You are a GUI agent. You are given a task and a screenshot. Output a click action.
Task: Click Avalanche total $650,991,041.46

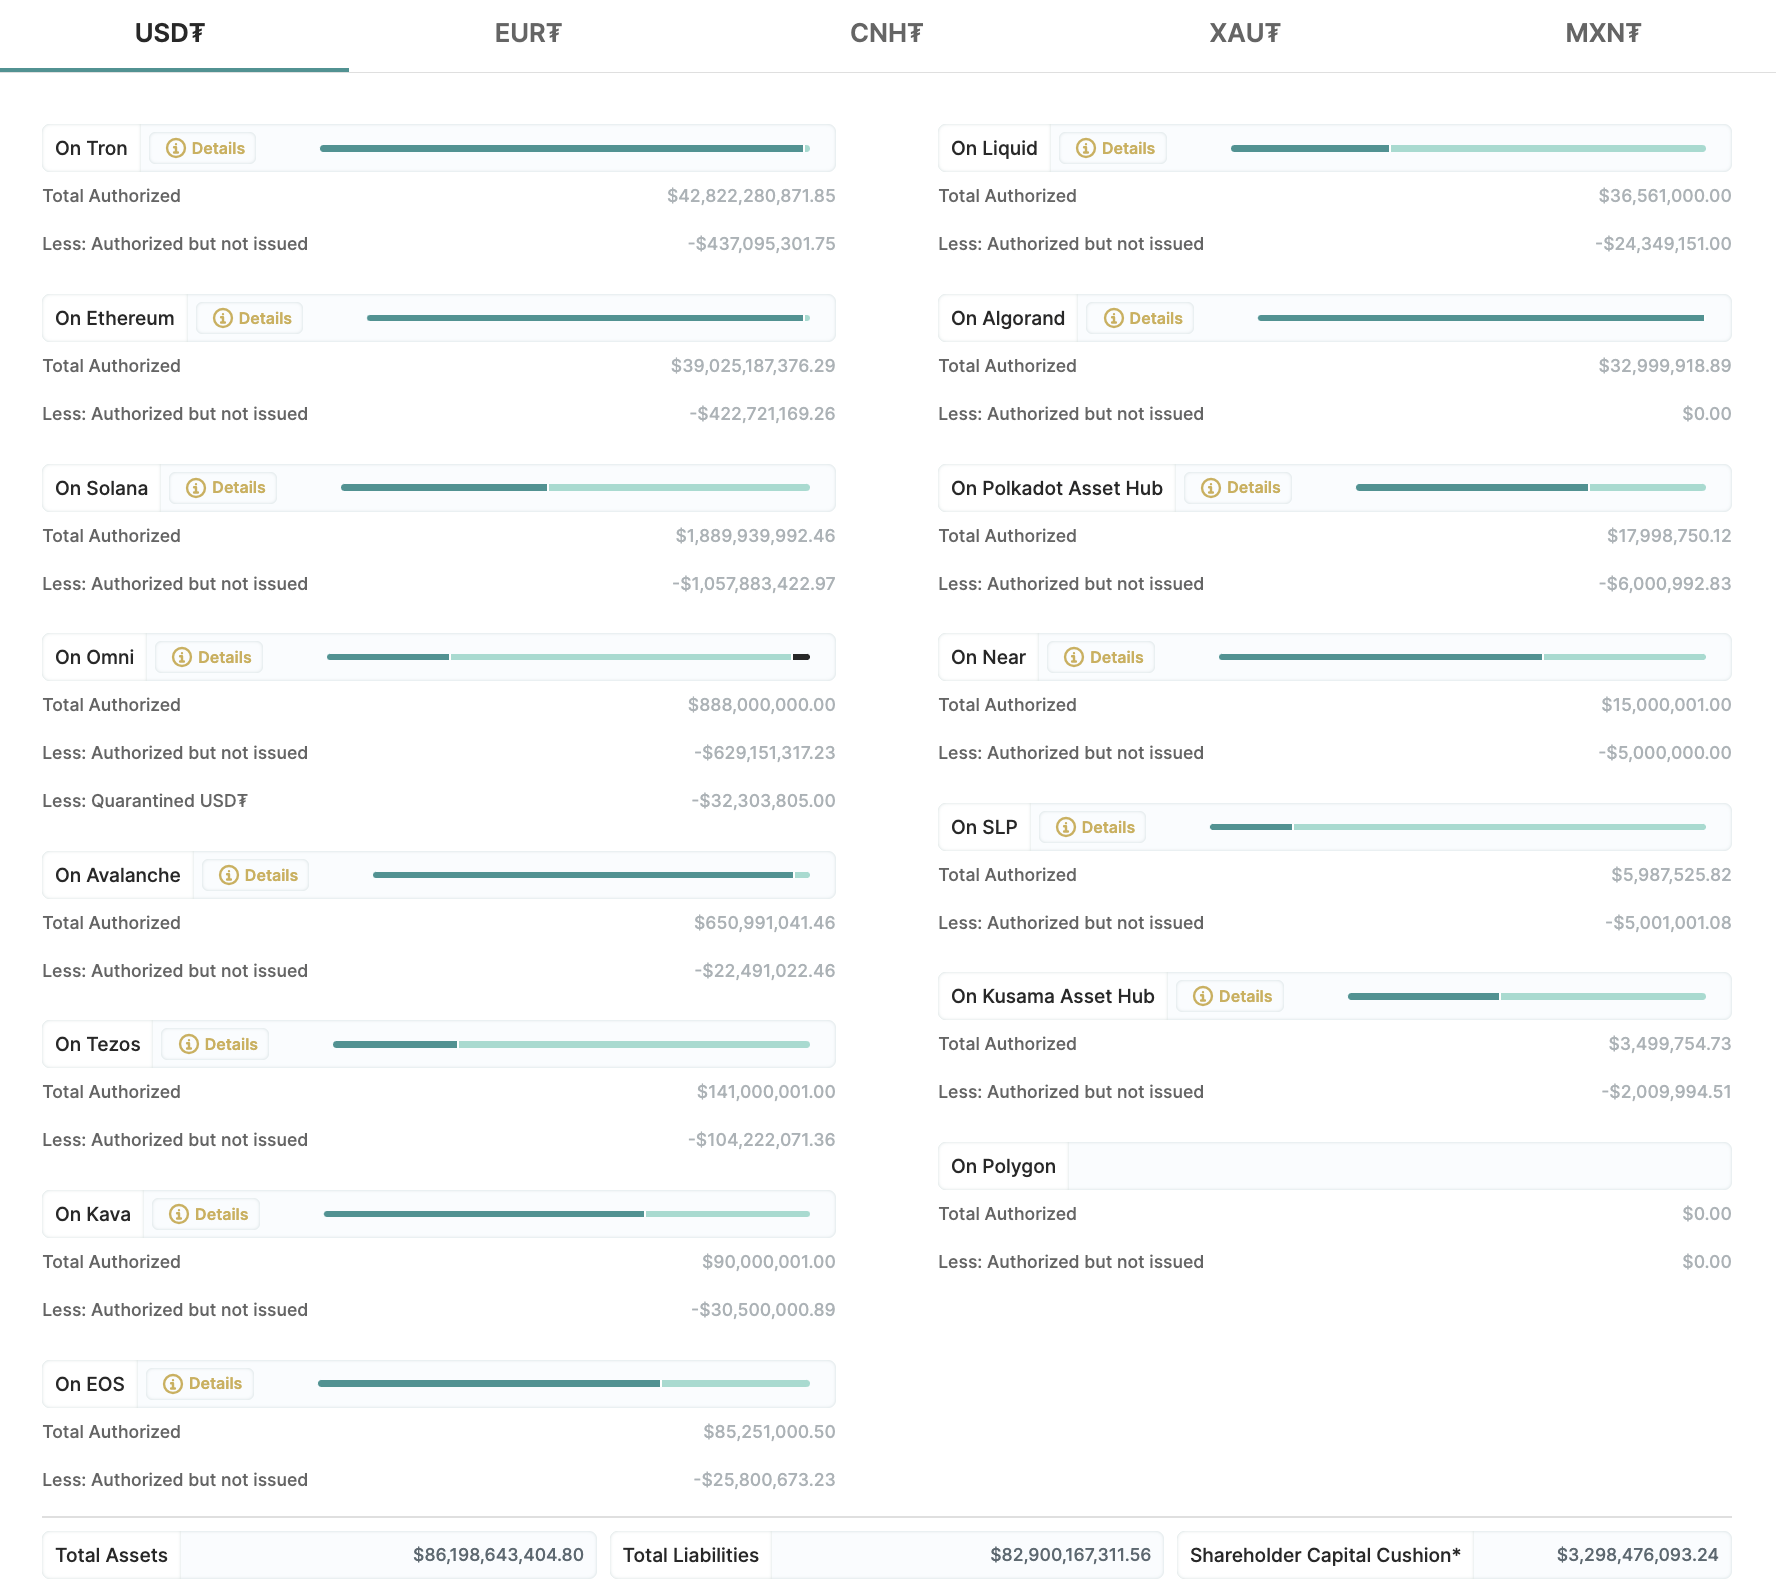coord(765,923)
